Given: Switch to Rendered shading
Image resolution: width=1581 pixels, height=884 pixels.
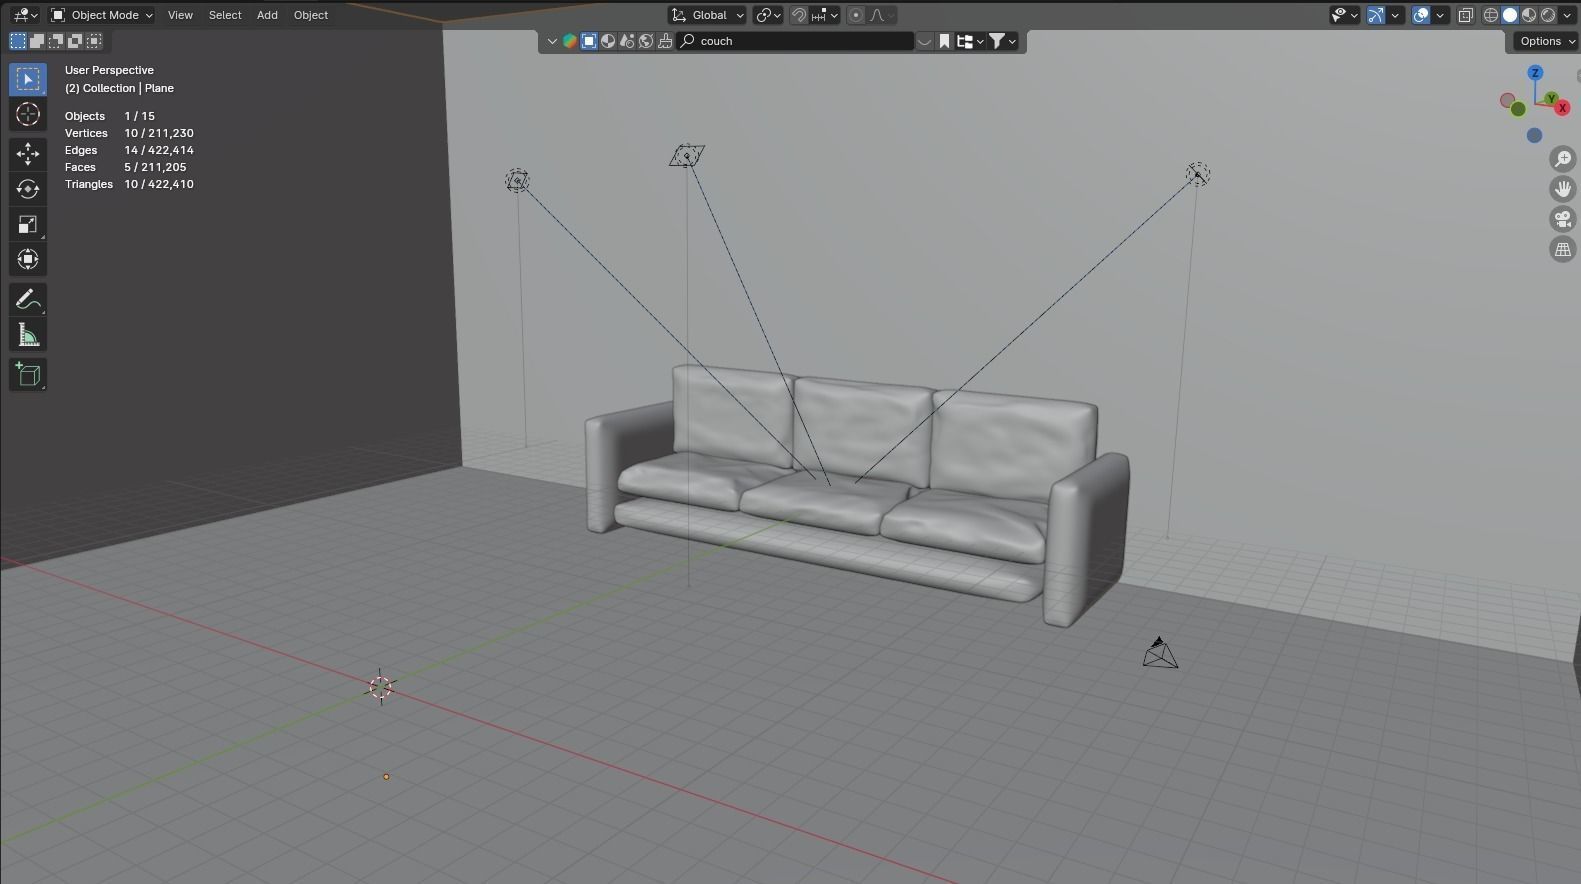Looking at the screenshot, I should (1548, 15).
